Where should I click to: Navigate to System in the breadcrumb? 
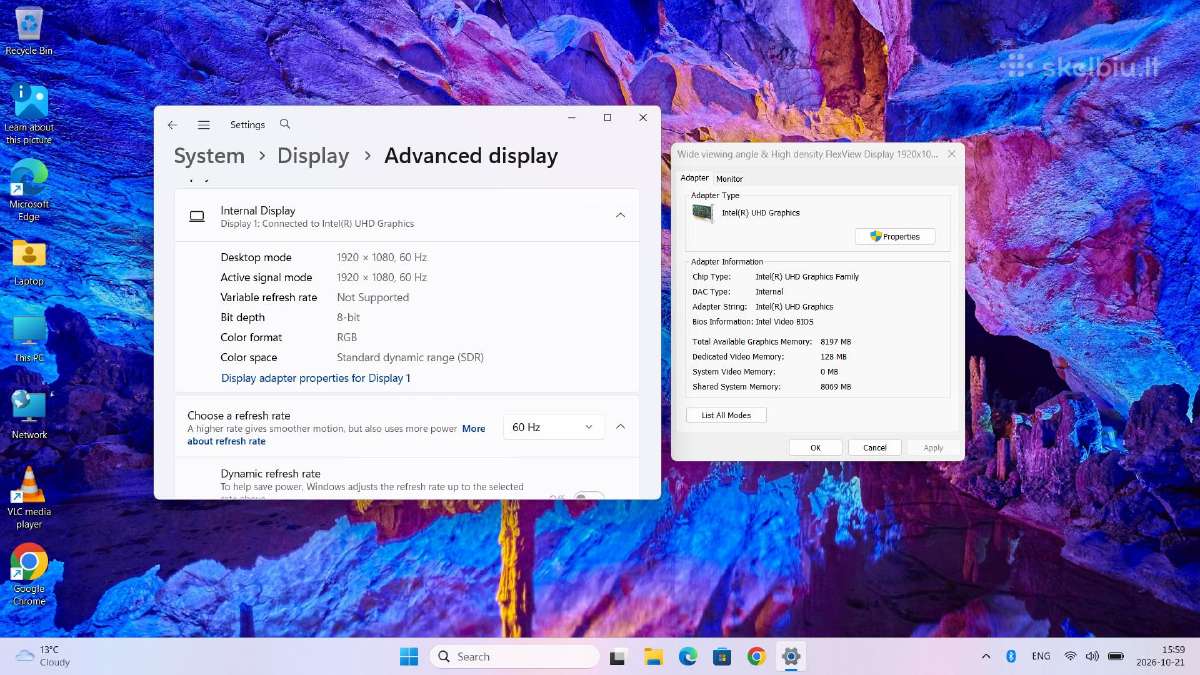coord(209,156)
